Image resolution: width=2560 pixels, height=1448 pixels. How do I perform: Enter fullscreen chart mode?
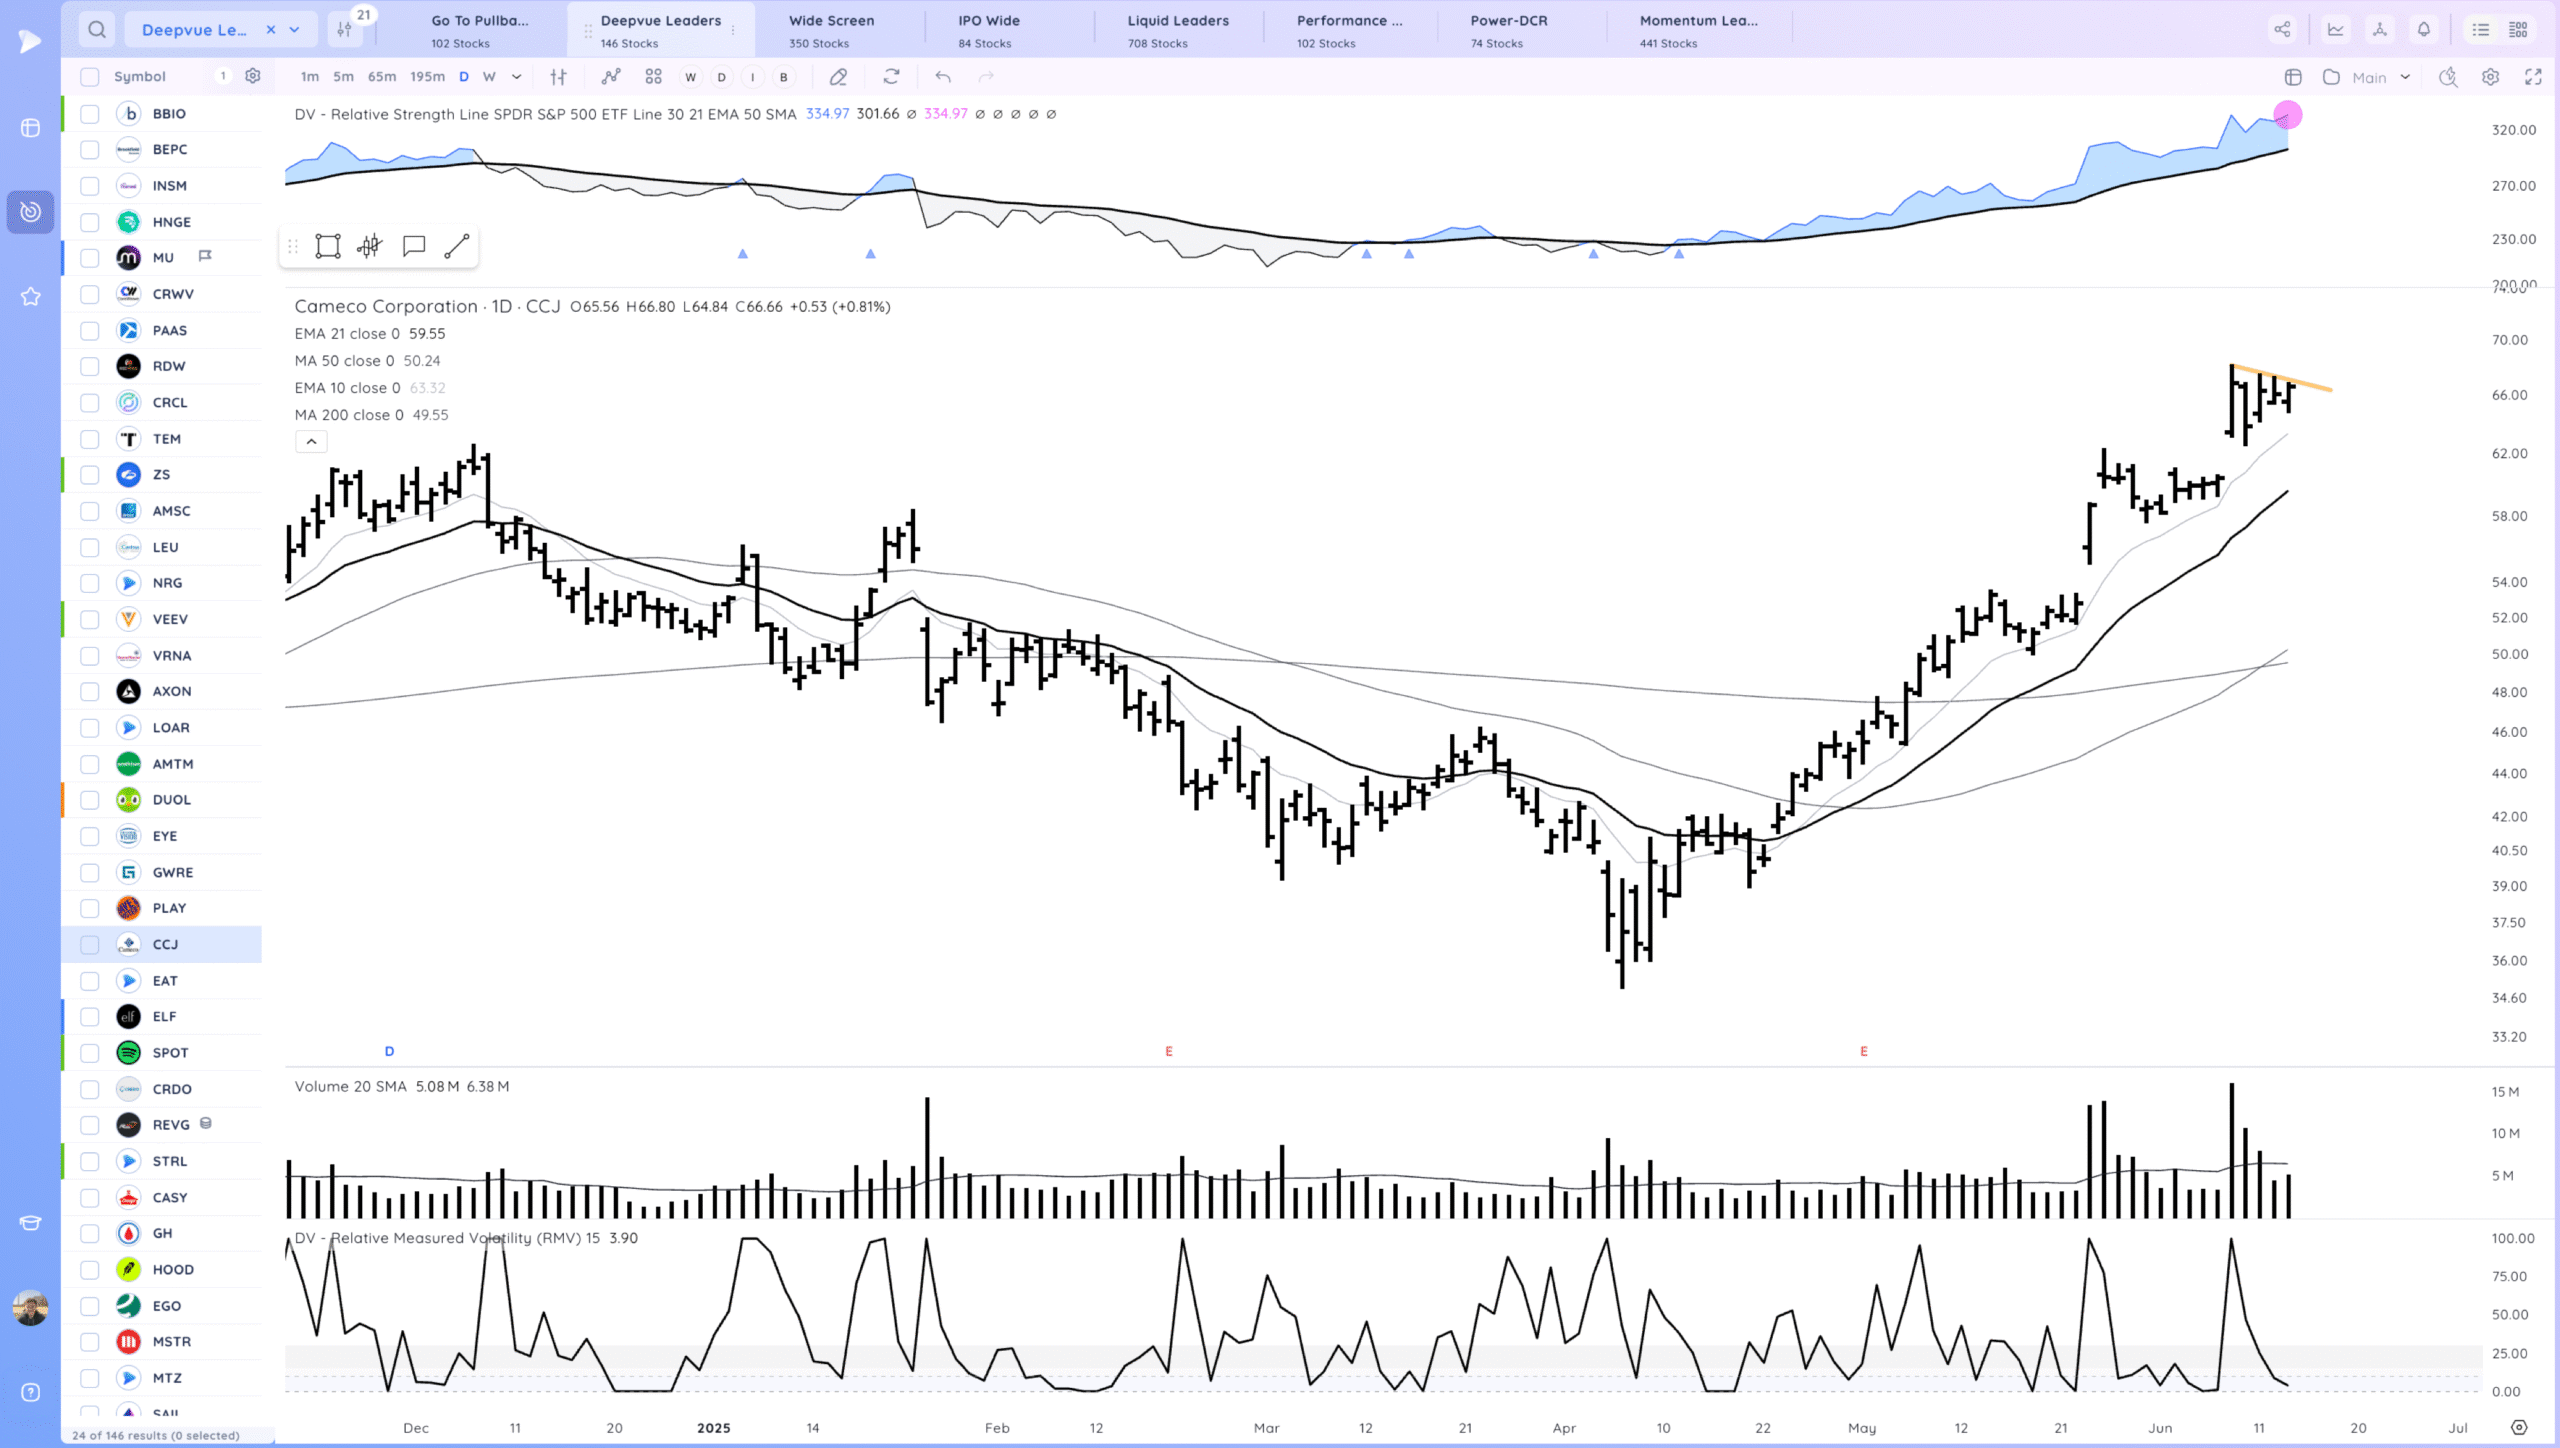pos(2533,77)
